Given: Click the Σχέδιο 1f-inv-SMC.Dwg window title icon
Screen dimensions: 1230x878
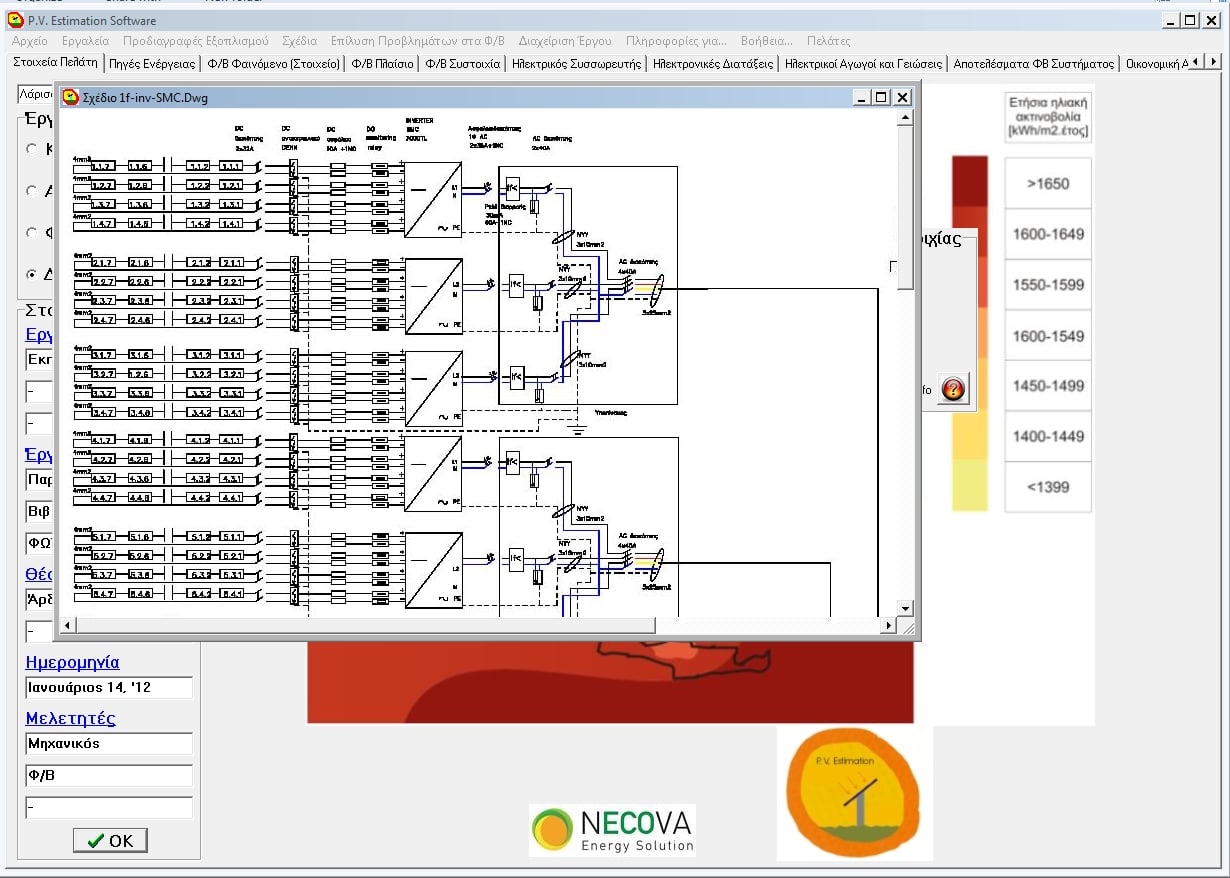Looking at the screenshot, I should 70,97.
